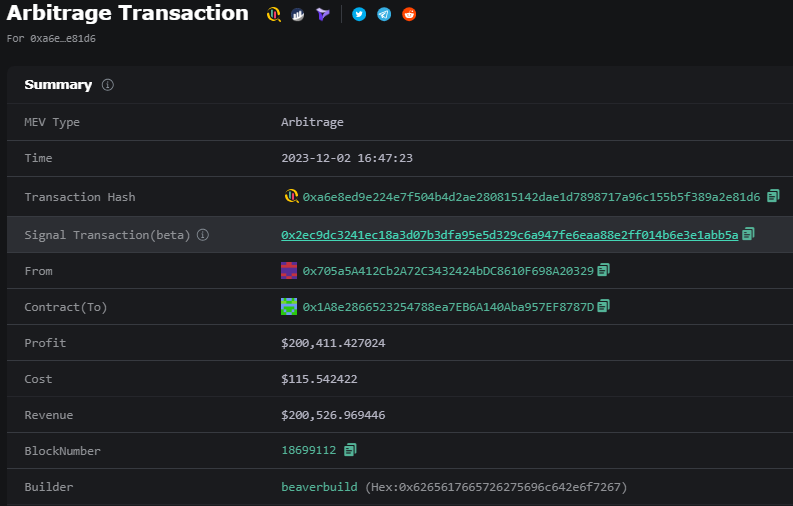This screenshot has width=793, height=506.
Task: Show the Summary info tooltip icon
Action: 108,85
